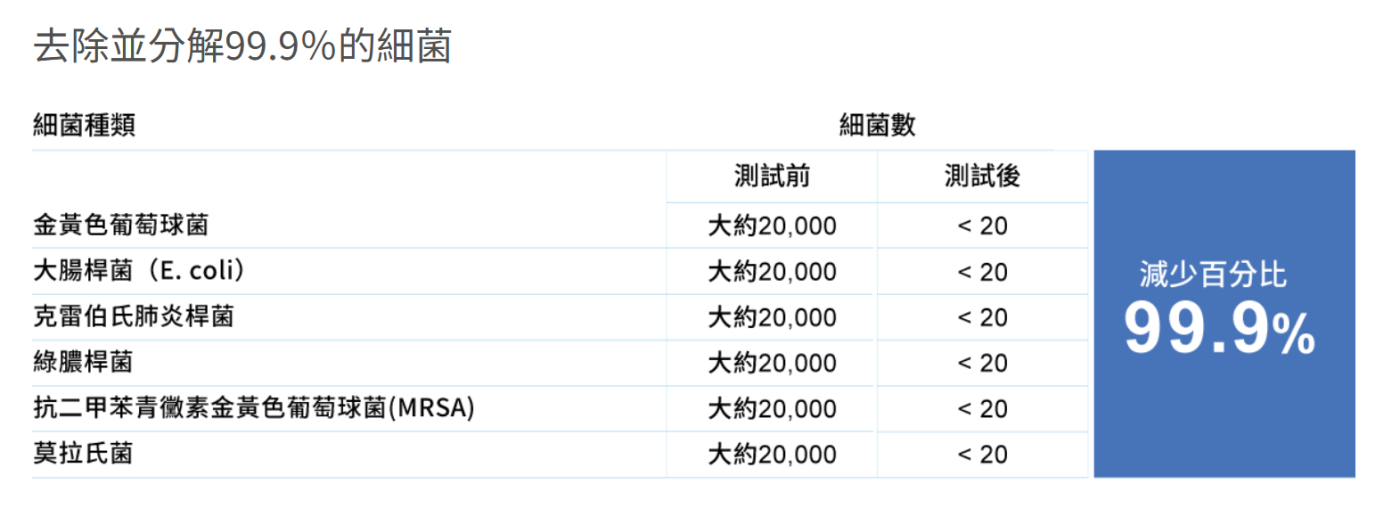Click the 綠膿桿菌 row label
Viewport: 1400px width, 525px height.
[x=84, y=362]
